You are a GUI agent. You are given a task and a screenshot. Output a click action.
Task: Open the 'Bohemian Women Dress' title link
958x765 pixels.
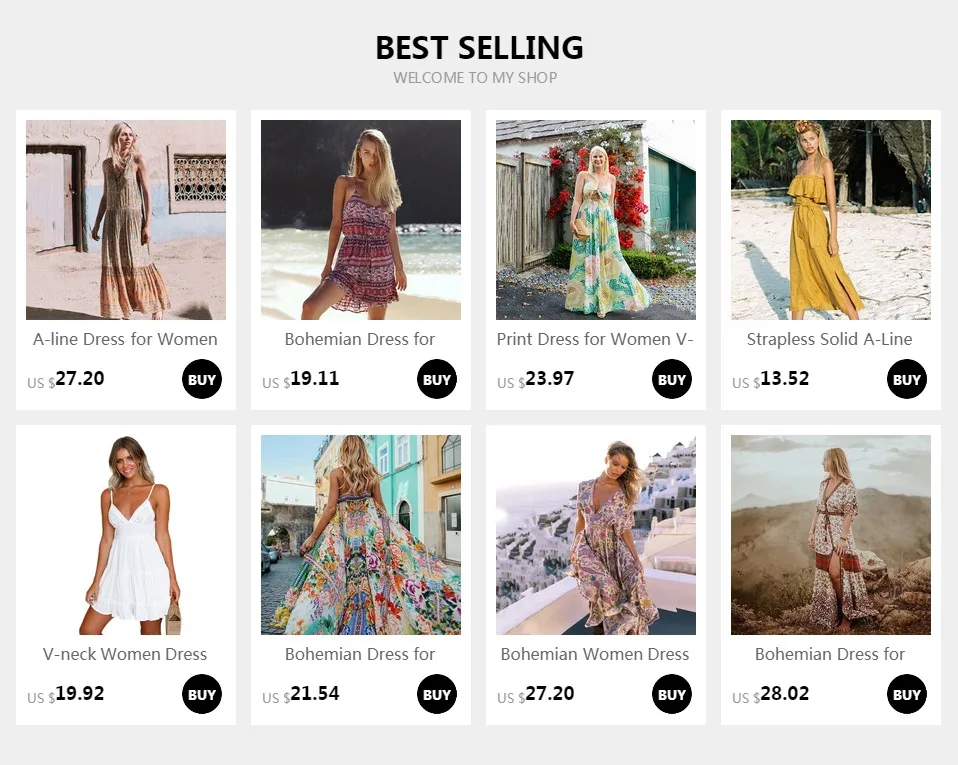[595, 654]
